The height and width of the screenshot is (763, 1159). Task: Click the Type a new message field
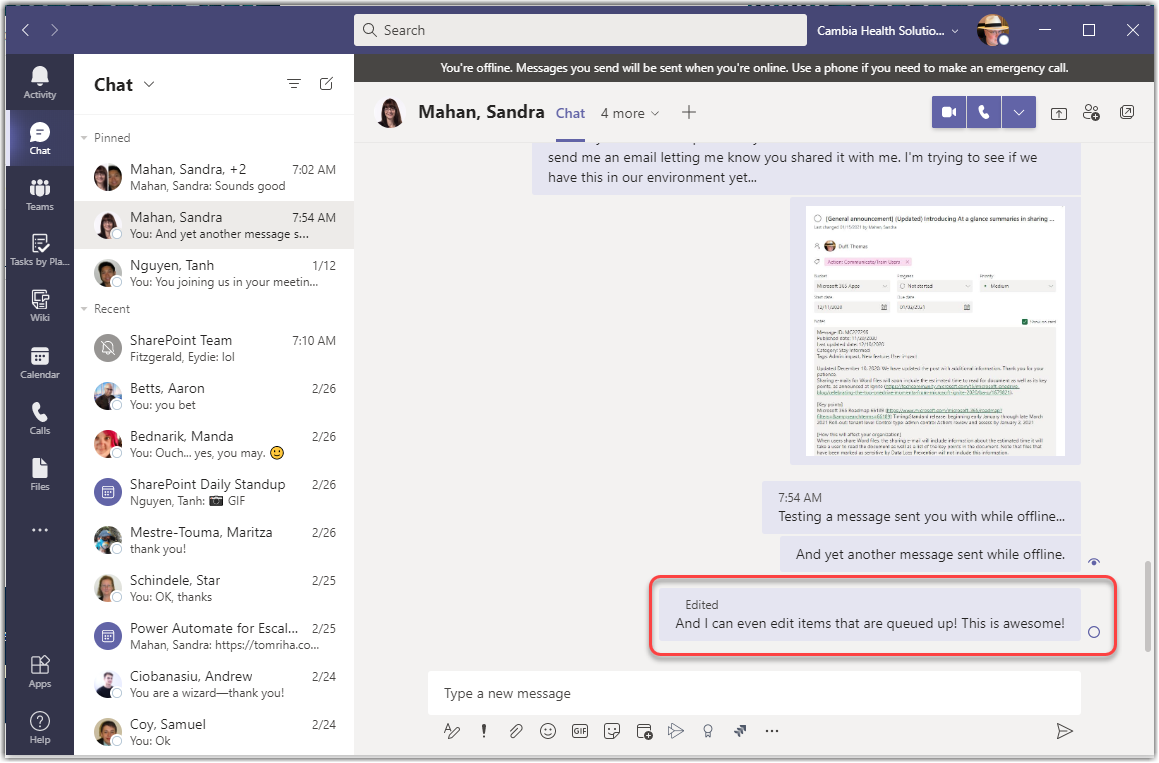coord(700,693)
